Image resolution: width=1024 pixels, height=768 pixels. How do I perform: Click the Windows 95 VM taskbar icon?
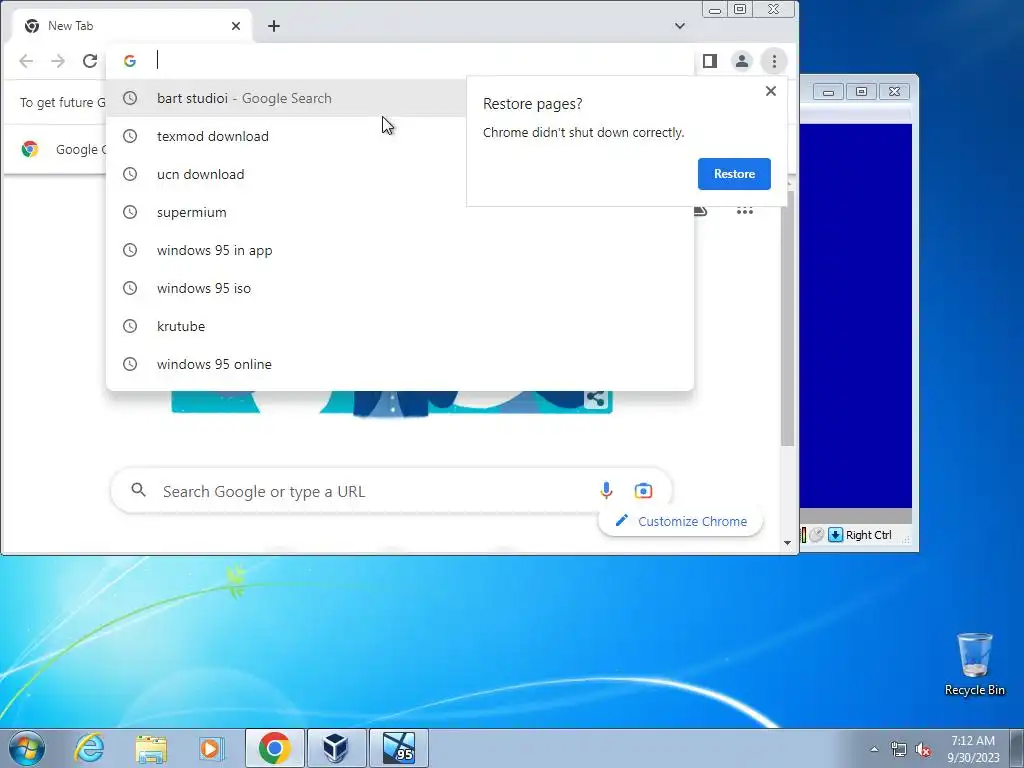[398, 748]
